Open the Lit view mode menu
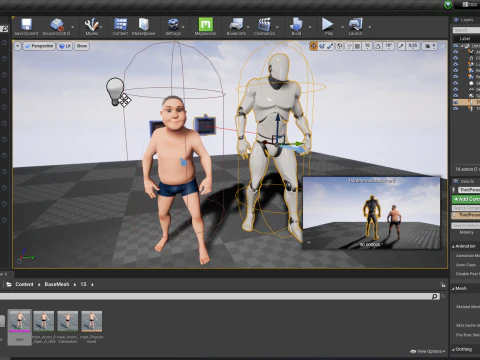This screenshot has width=480, height=360. (65, 46)
